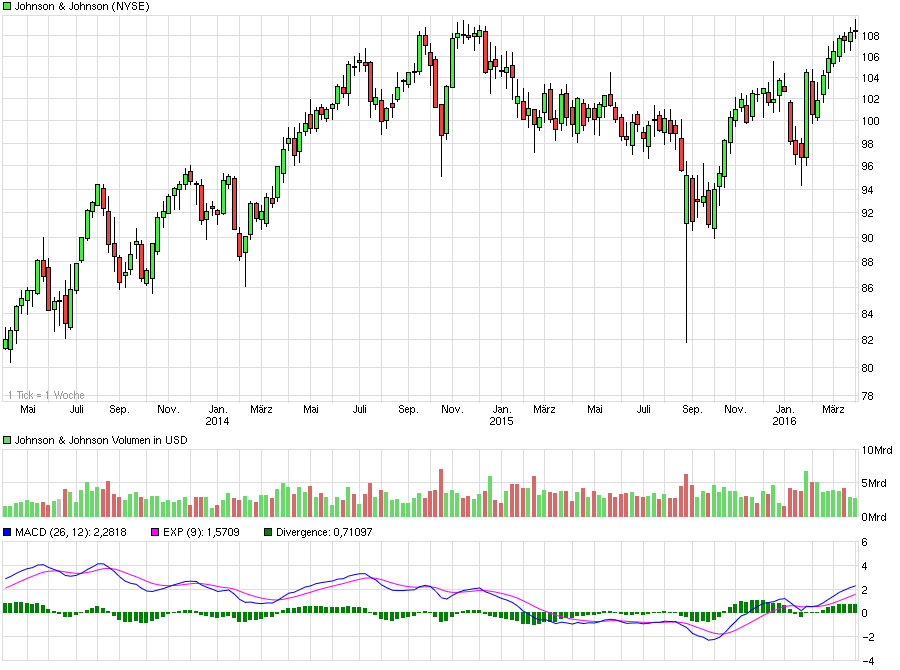This screenshot has width=900, height=670.
Task: Click the grey volume bar near July 2013
Action: [x=59, y=508]
